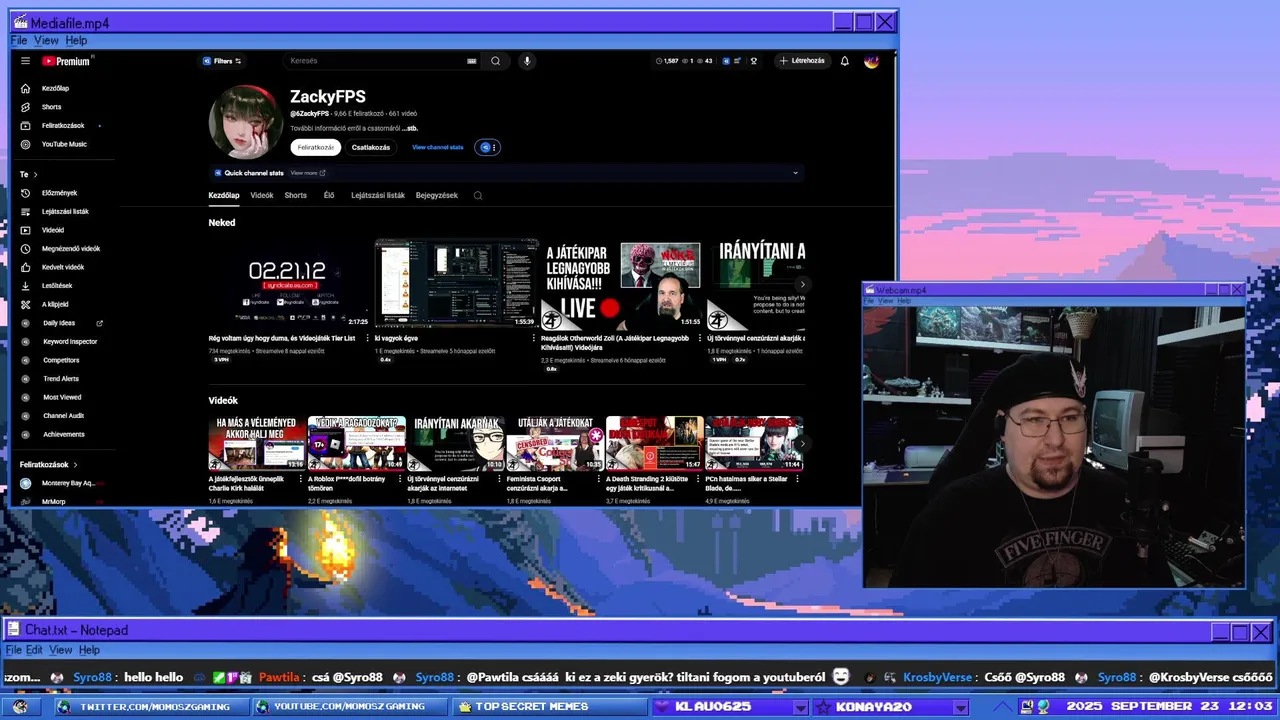This screenshot has height=720, width=1280.
Task: Open Feliratkozások in the left sidebar
Action: pos(62,126)
